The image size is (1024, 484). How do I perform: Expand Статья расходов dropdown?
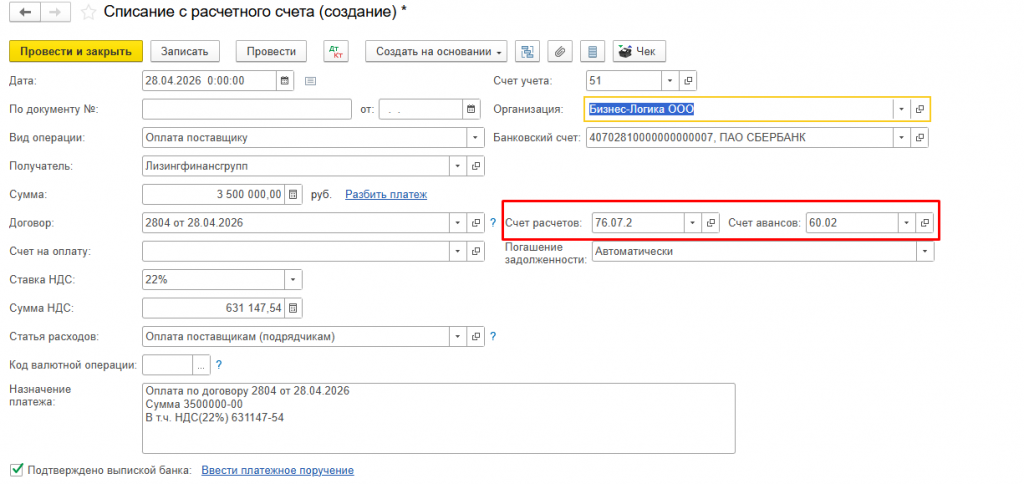point(458,336)
